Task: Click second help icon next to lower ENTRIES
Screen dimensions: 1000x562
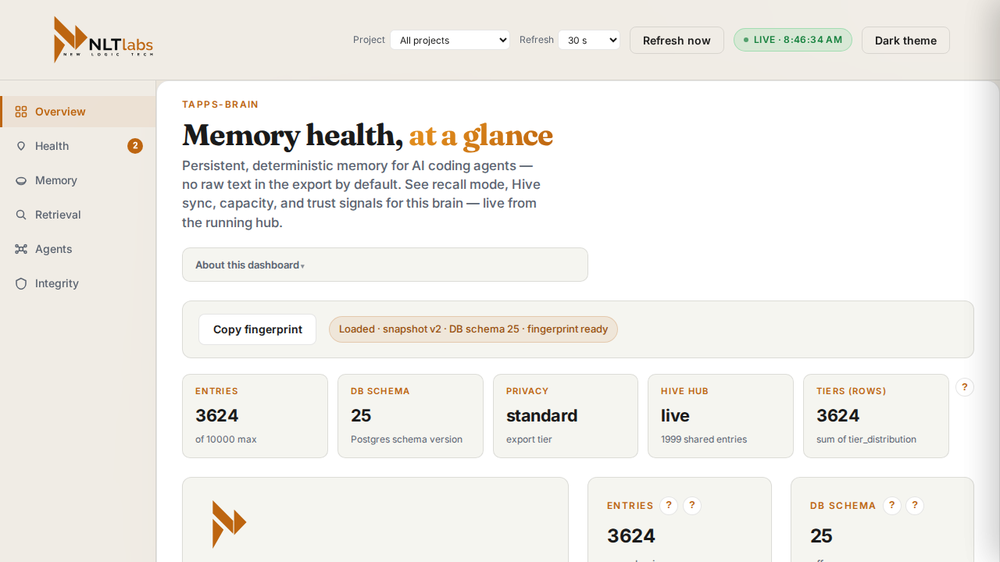Action: click(x=692, y=505)
